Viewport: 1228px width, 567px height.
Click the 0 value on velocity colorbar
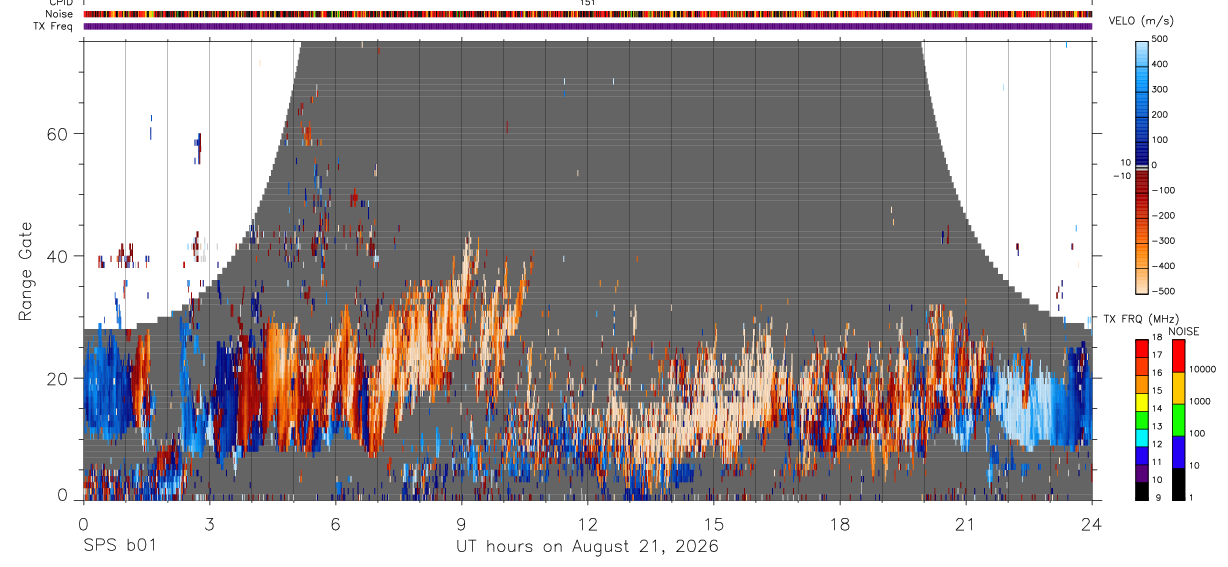(x=1153, y=165)
